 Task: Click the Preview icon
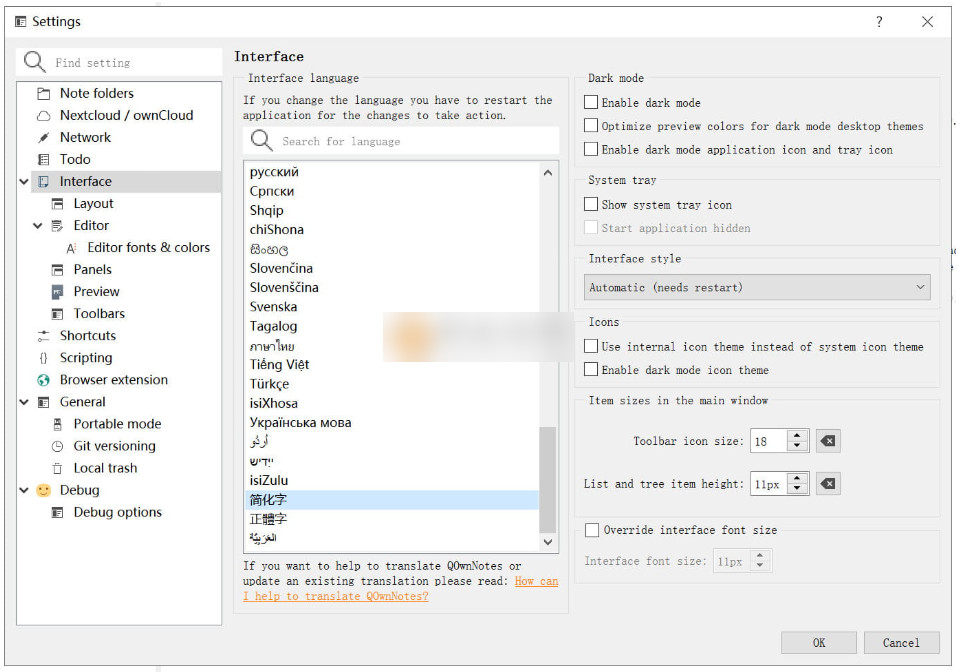tap(57, 291)
